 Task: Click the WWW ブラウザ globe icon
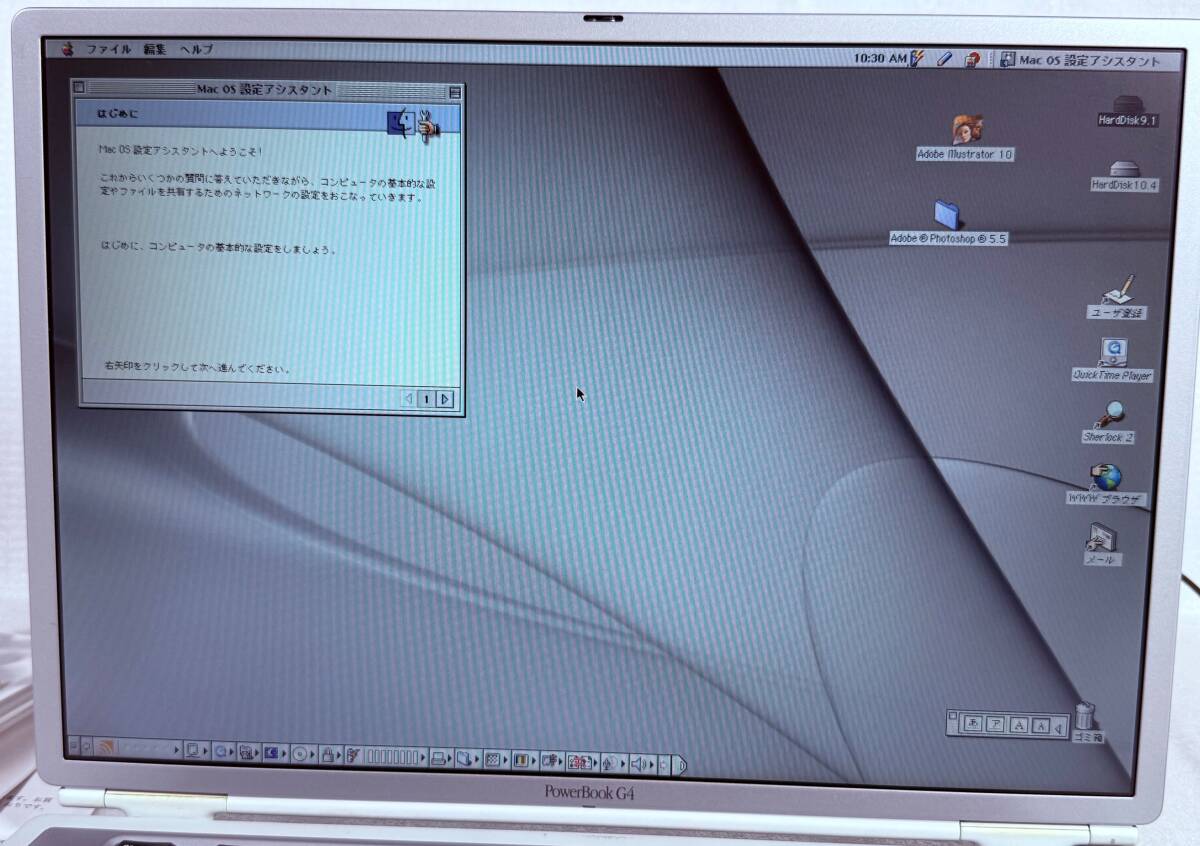(1105, 477)
